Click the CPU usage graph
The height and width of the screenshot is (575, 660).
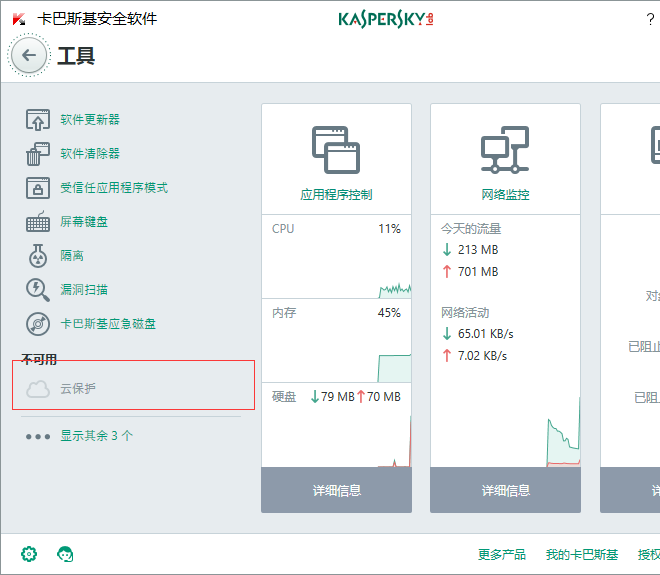(395, 290)
